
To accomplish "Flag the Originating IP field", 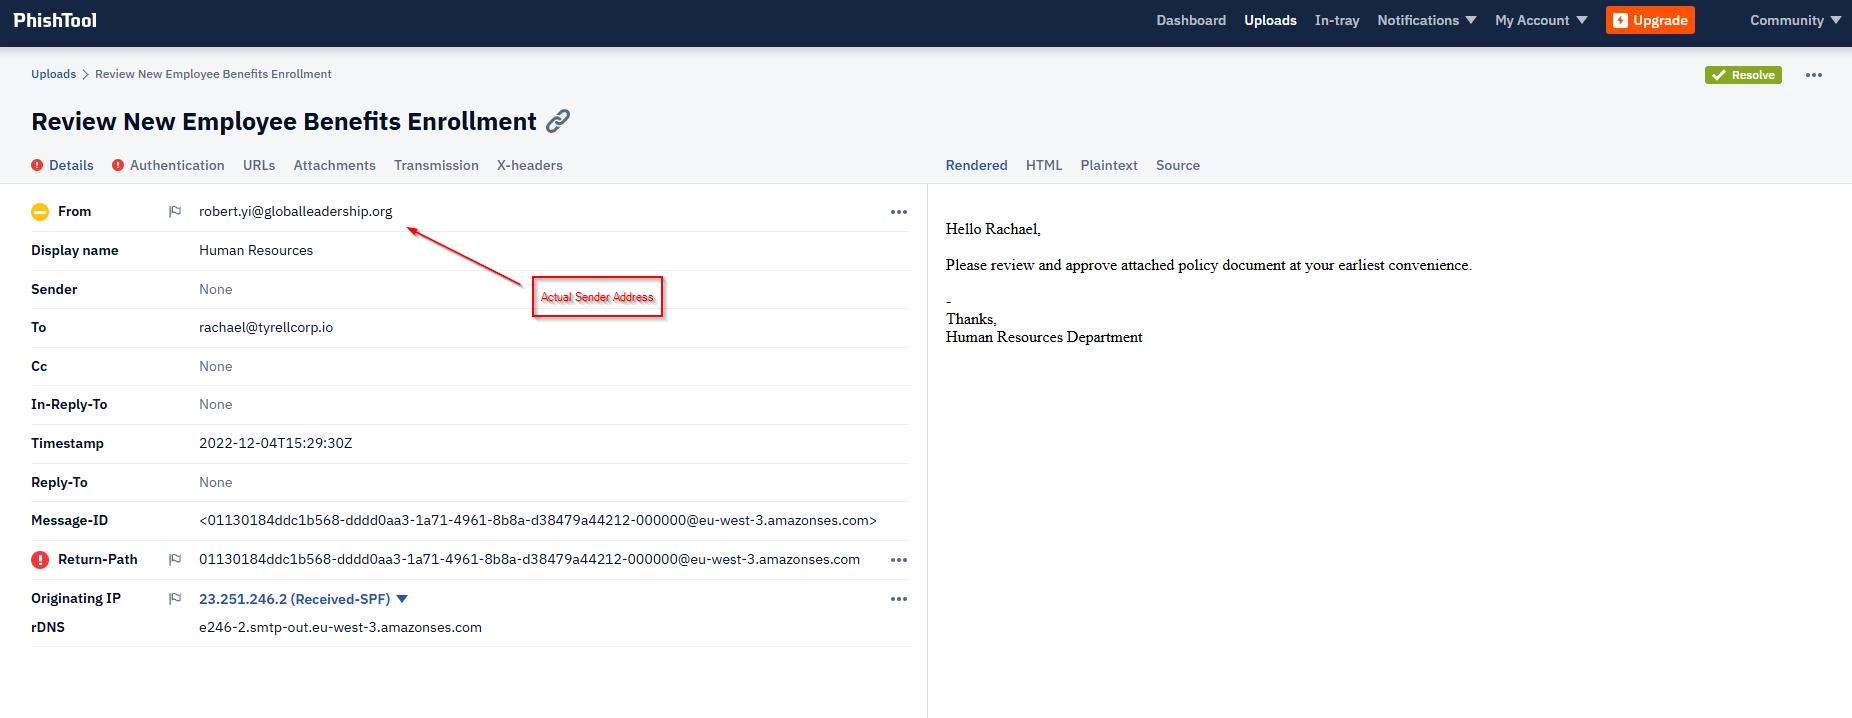I will tap(175, 599).
